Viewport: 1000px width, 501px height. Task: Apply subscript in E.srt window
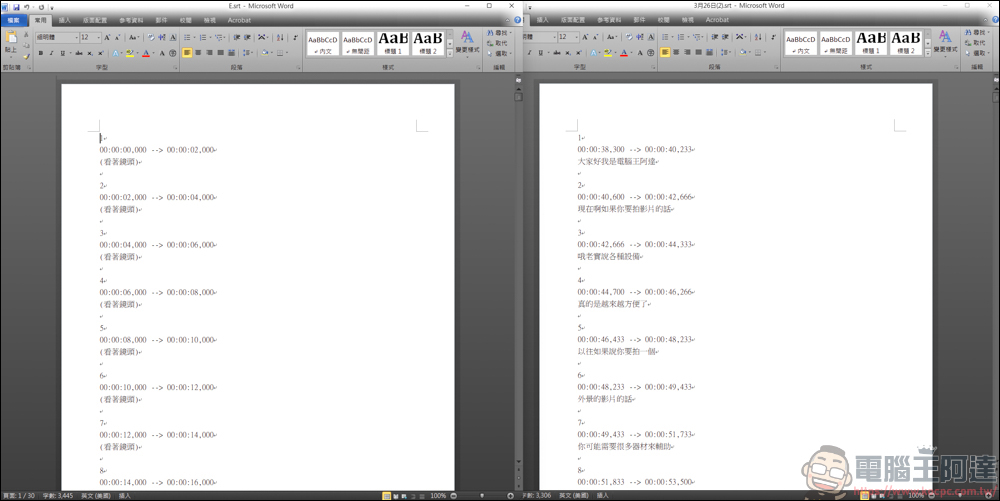pyautogui.click(x=90, y=53)
